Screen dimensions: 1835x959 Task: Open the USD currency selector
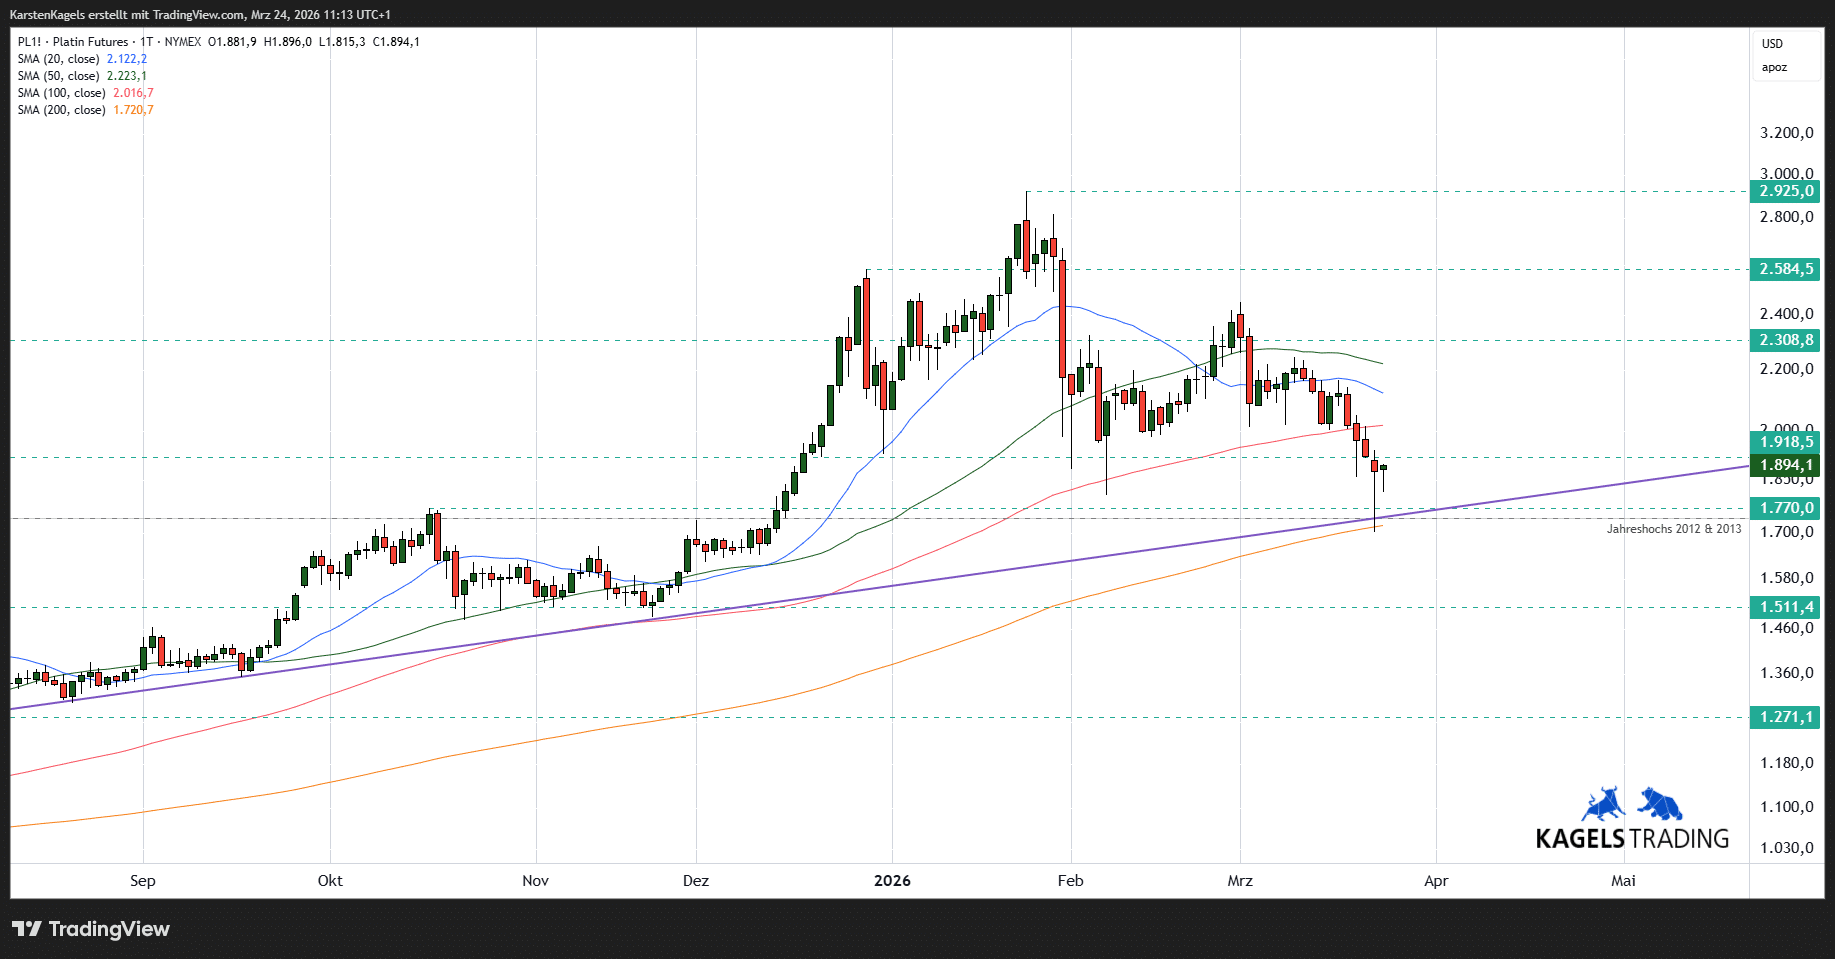[x=1772, y=44]
